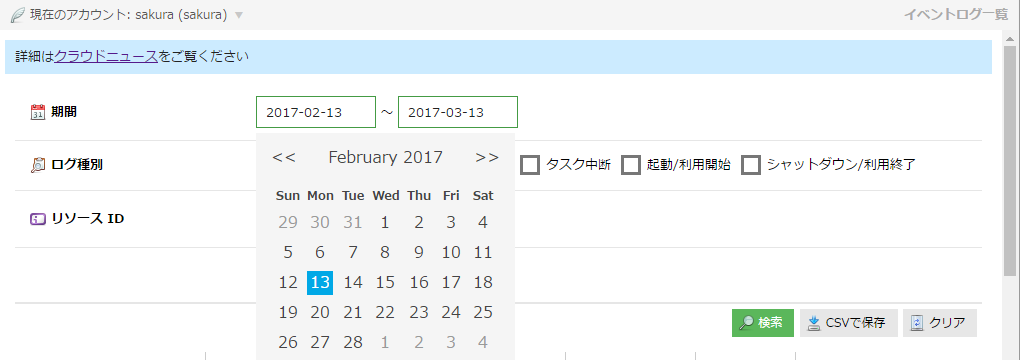The height and width of the screenshot is (360, 1020).
Task: Click the ログ種別 log type icon
Action: click(38, 165)
